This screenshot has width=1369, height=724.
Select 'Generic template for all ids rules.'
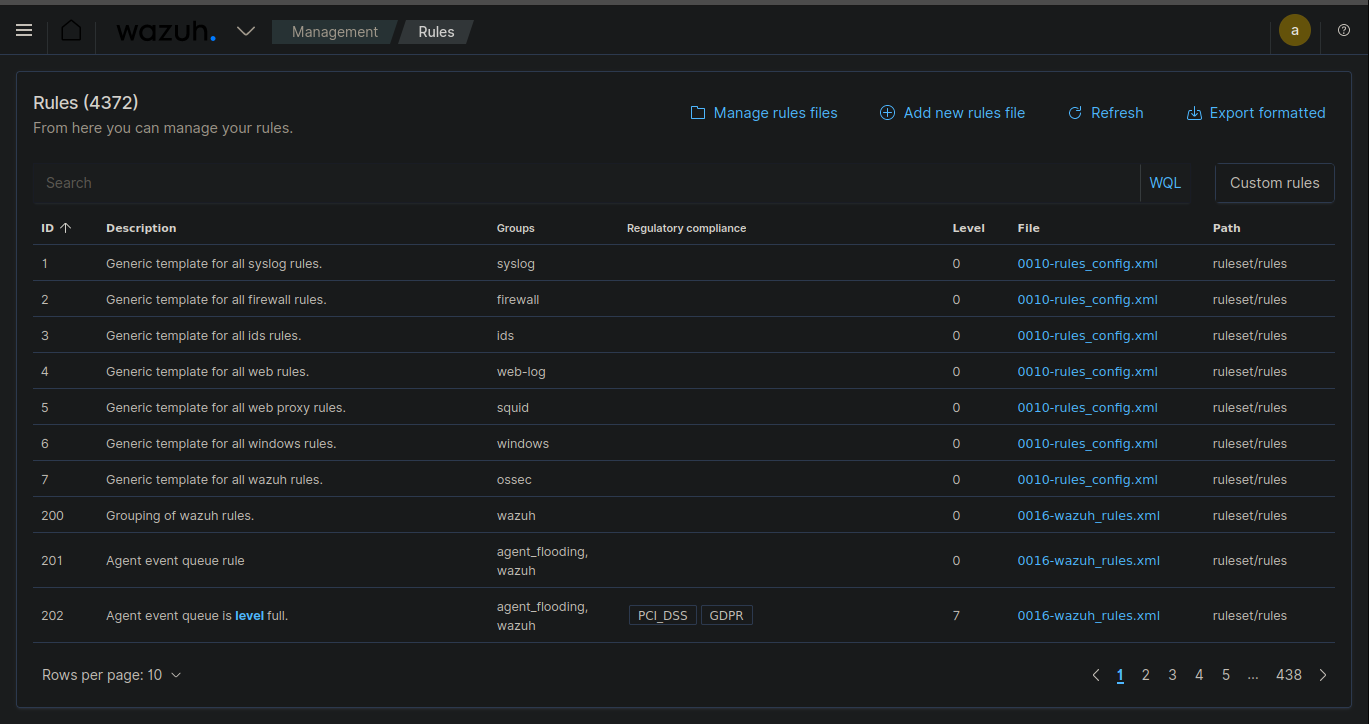(x=204, y=336)
